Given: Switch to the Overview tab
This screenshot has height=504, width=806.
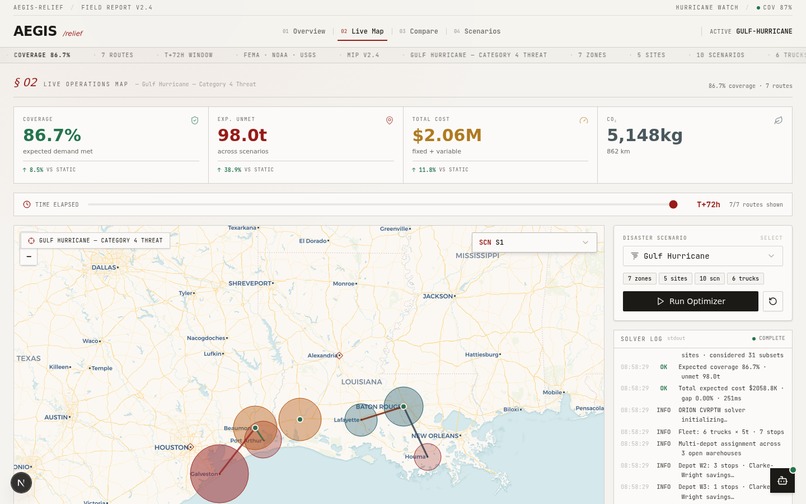Looking at the screenshot, I should click(x=304, y=31).
